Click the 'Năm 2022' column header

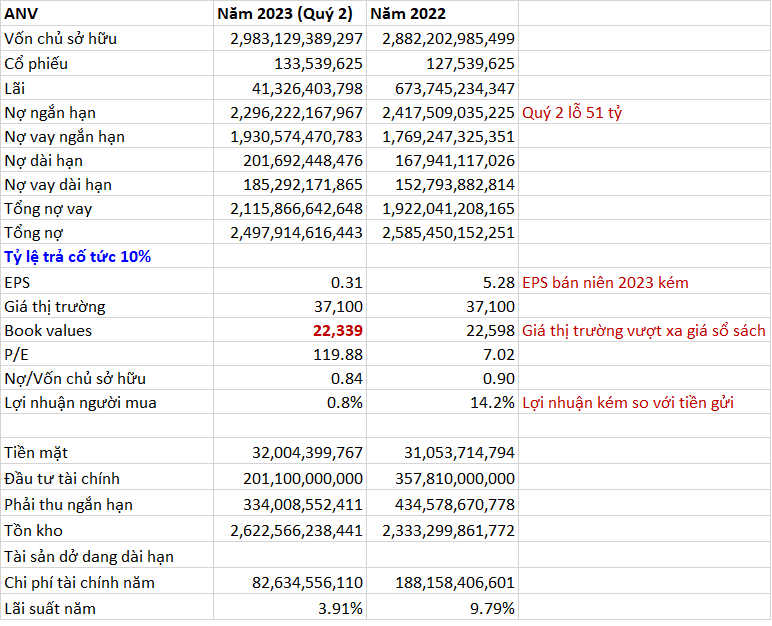408,13
